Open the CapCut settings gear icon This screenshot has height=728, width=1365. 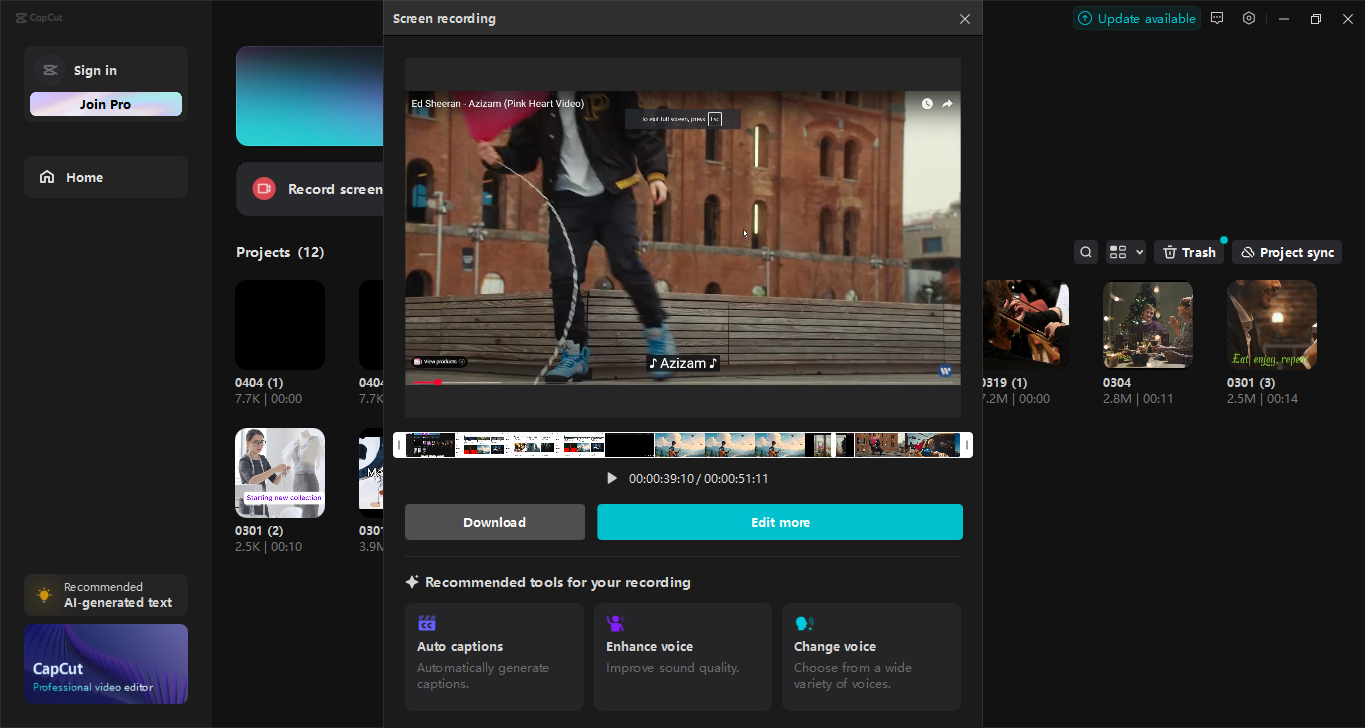click(x=1248, y=17)
